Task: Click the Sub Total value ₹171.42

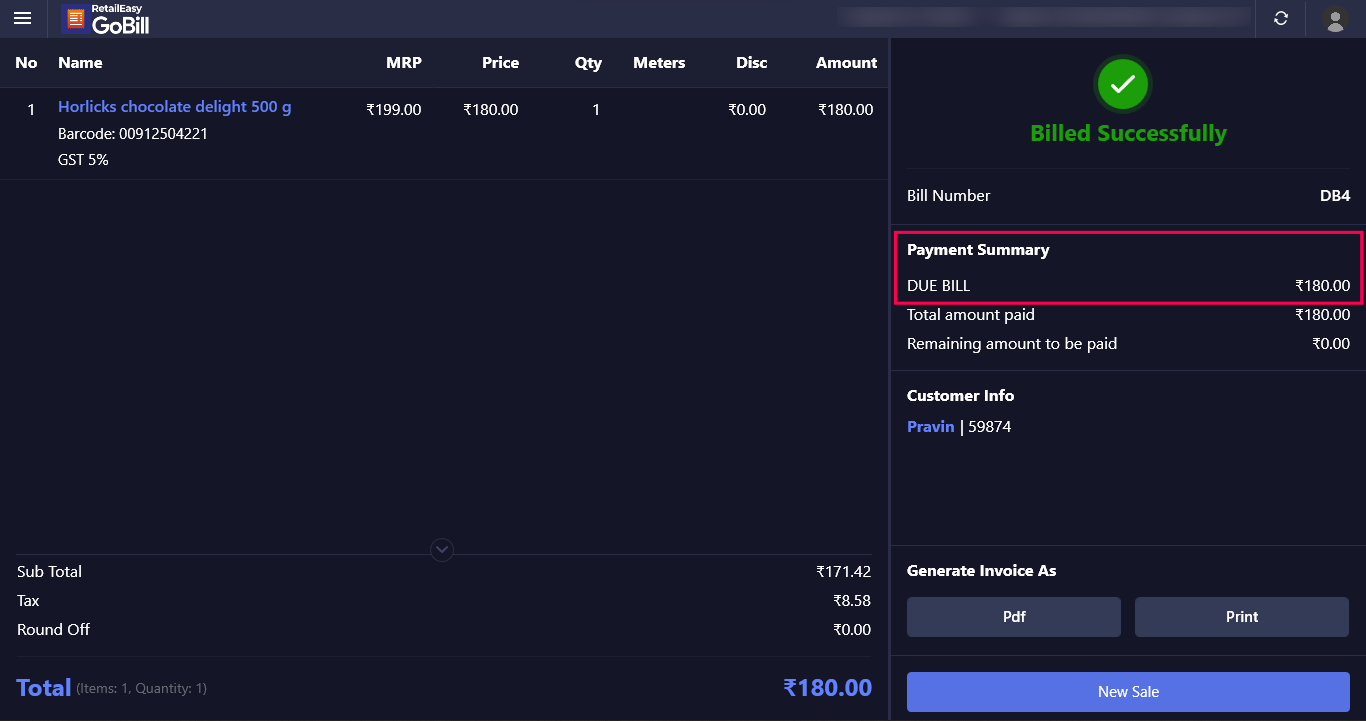Action: click(x=844, y=572)
